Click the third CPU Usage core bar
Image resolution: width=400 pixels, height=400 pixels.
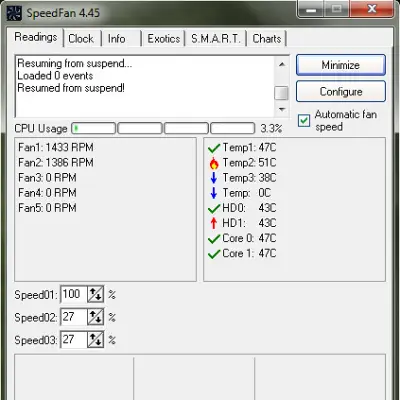[x=186, y=128]
